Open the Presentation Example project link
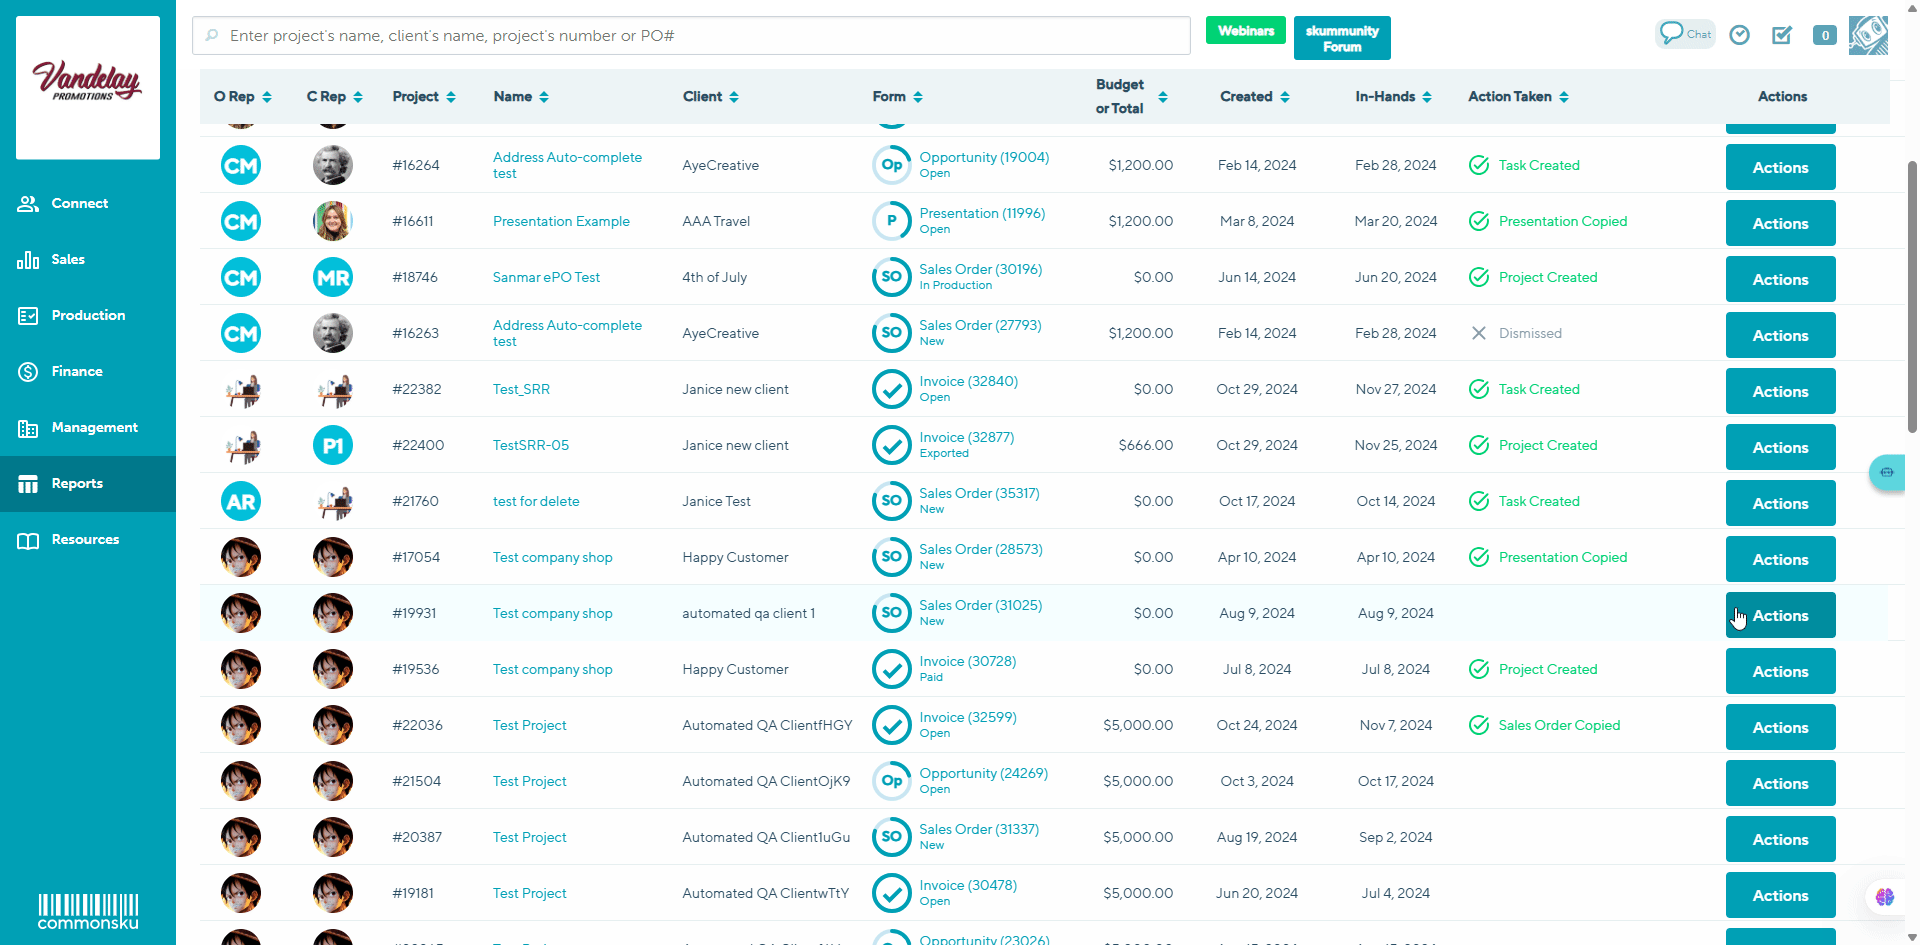1920x945 pixels. (561, 221)
